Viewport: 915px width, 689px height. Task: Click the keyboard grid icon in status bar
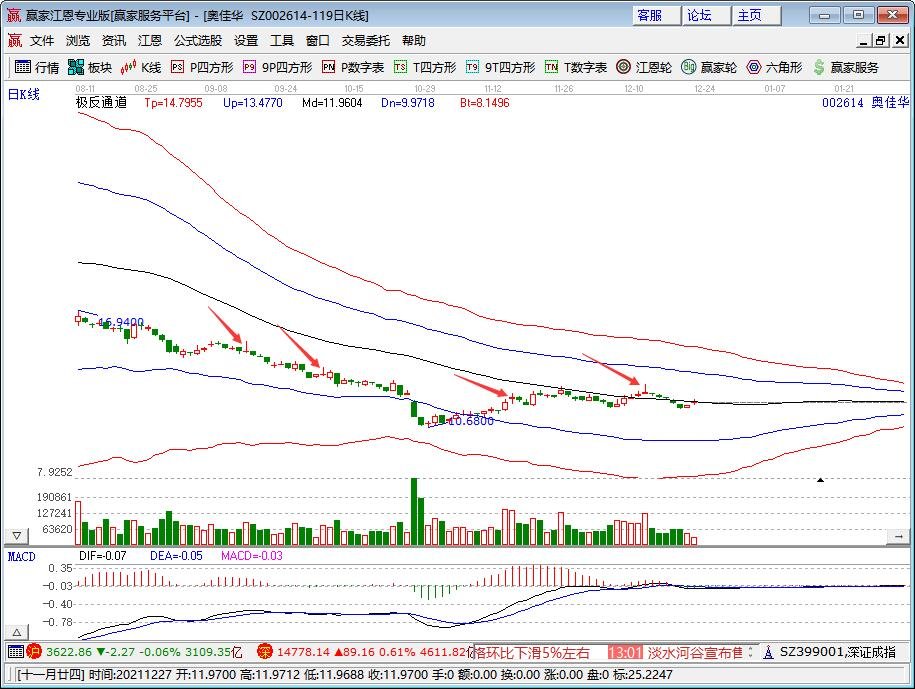16,651
